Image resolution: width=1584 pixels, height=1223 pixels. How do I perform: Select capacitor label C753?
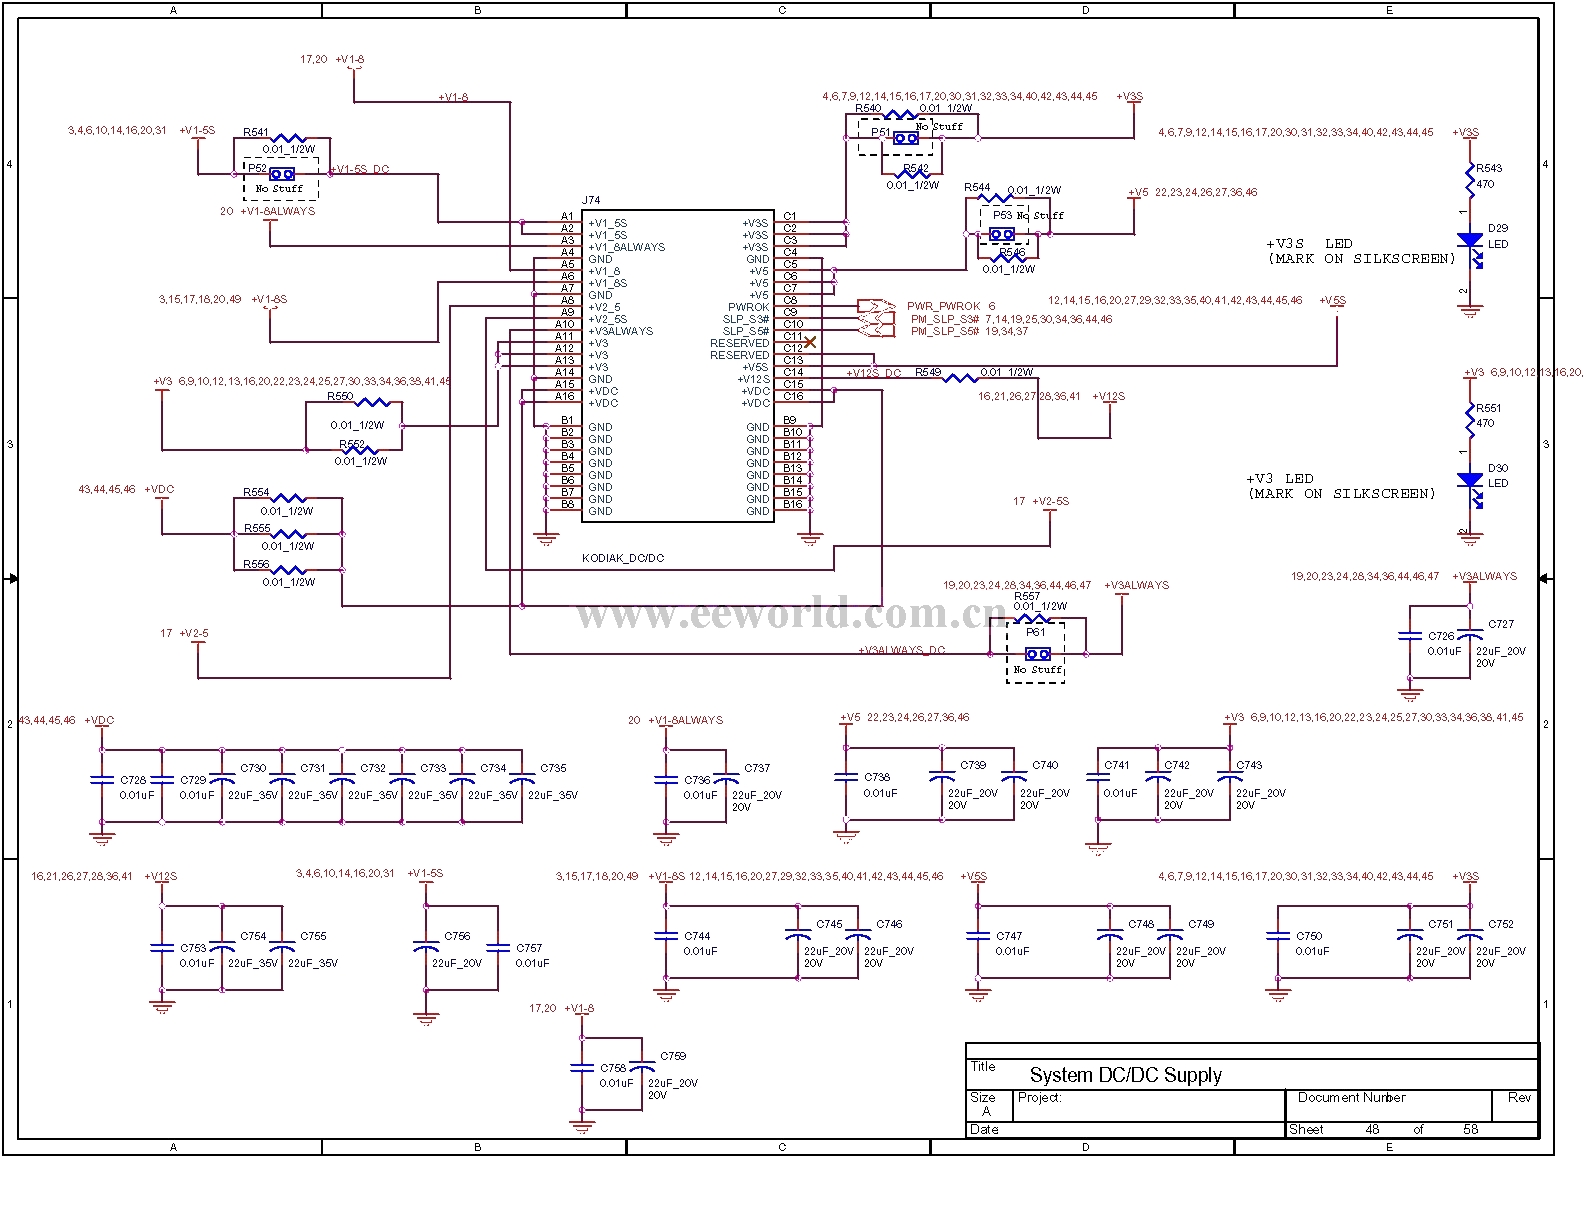pos(193,948)
